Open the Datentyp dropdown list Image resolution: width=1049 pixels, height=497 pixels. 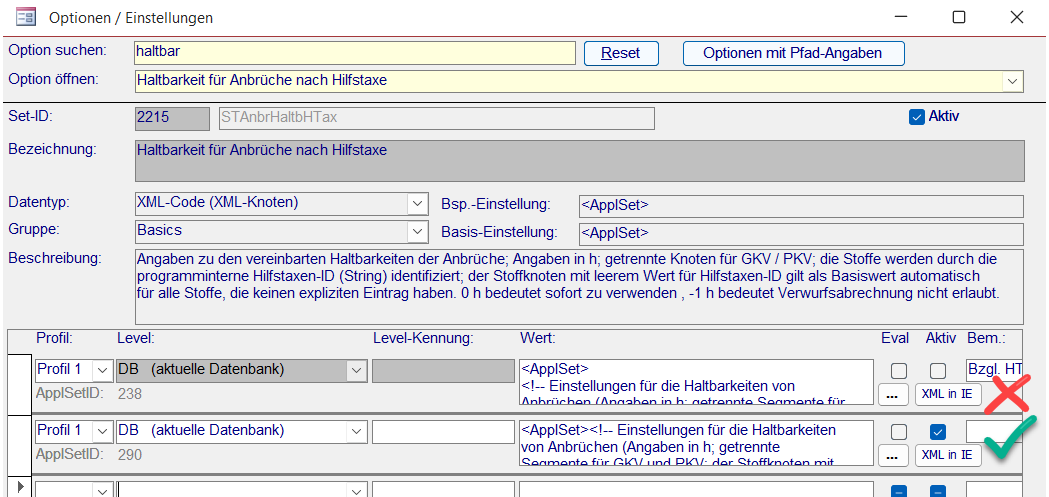click(x=417, y=204)
